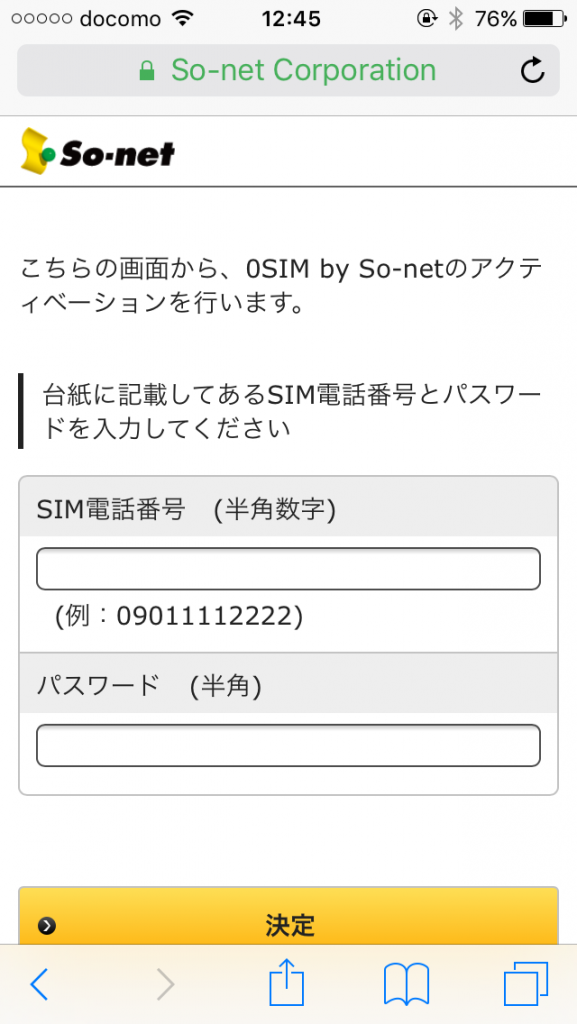The width and height of the screenshot is (577, 1024).
Task: Reload the page with refresh icon
Action: tap(533, 71)
